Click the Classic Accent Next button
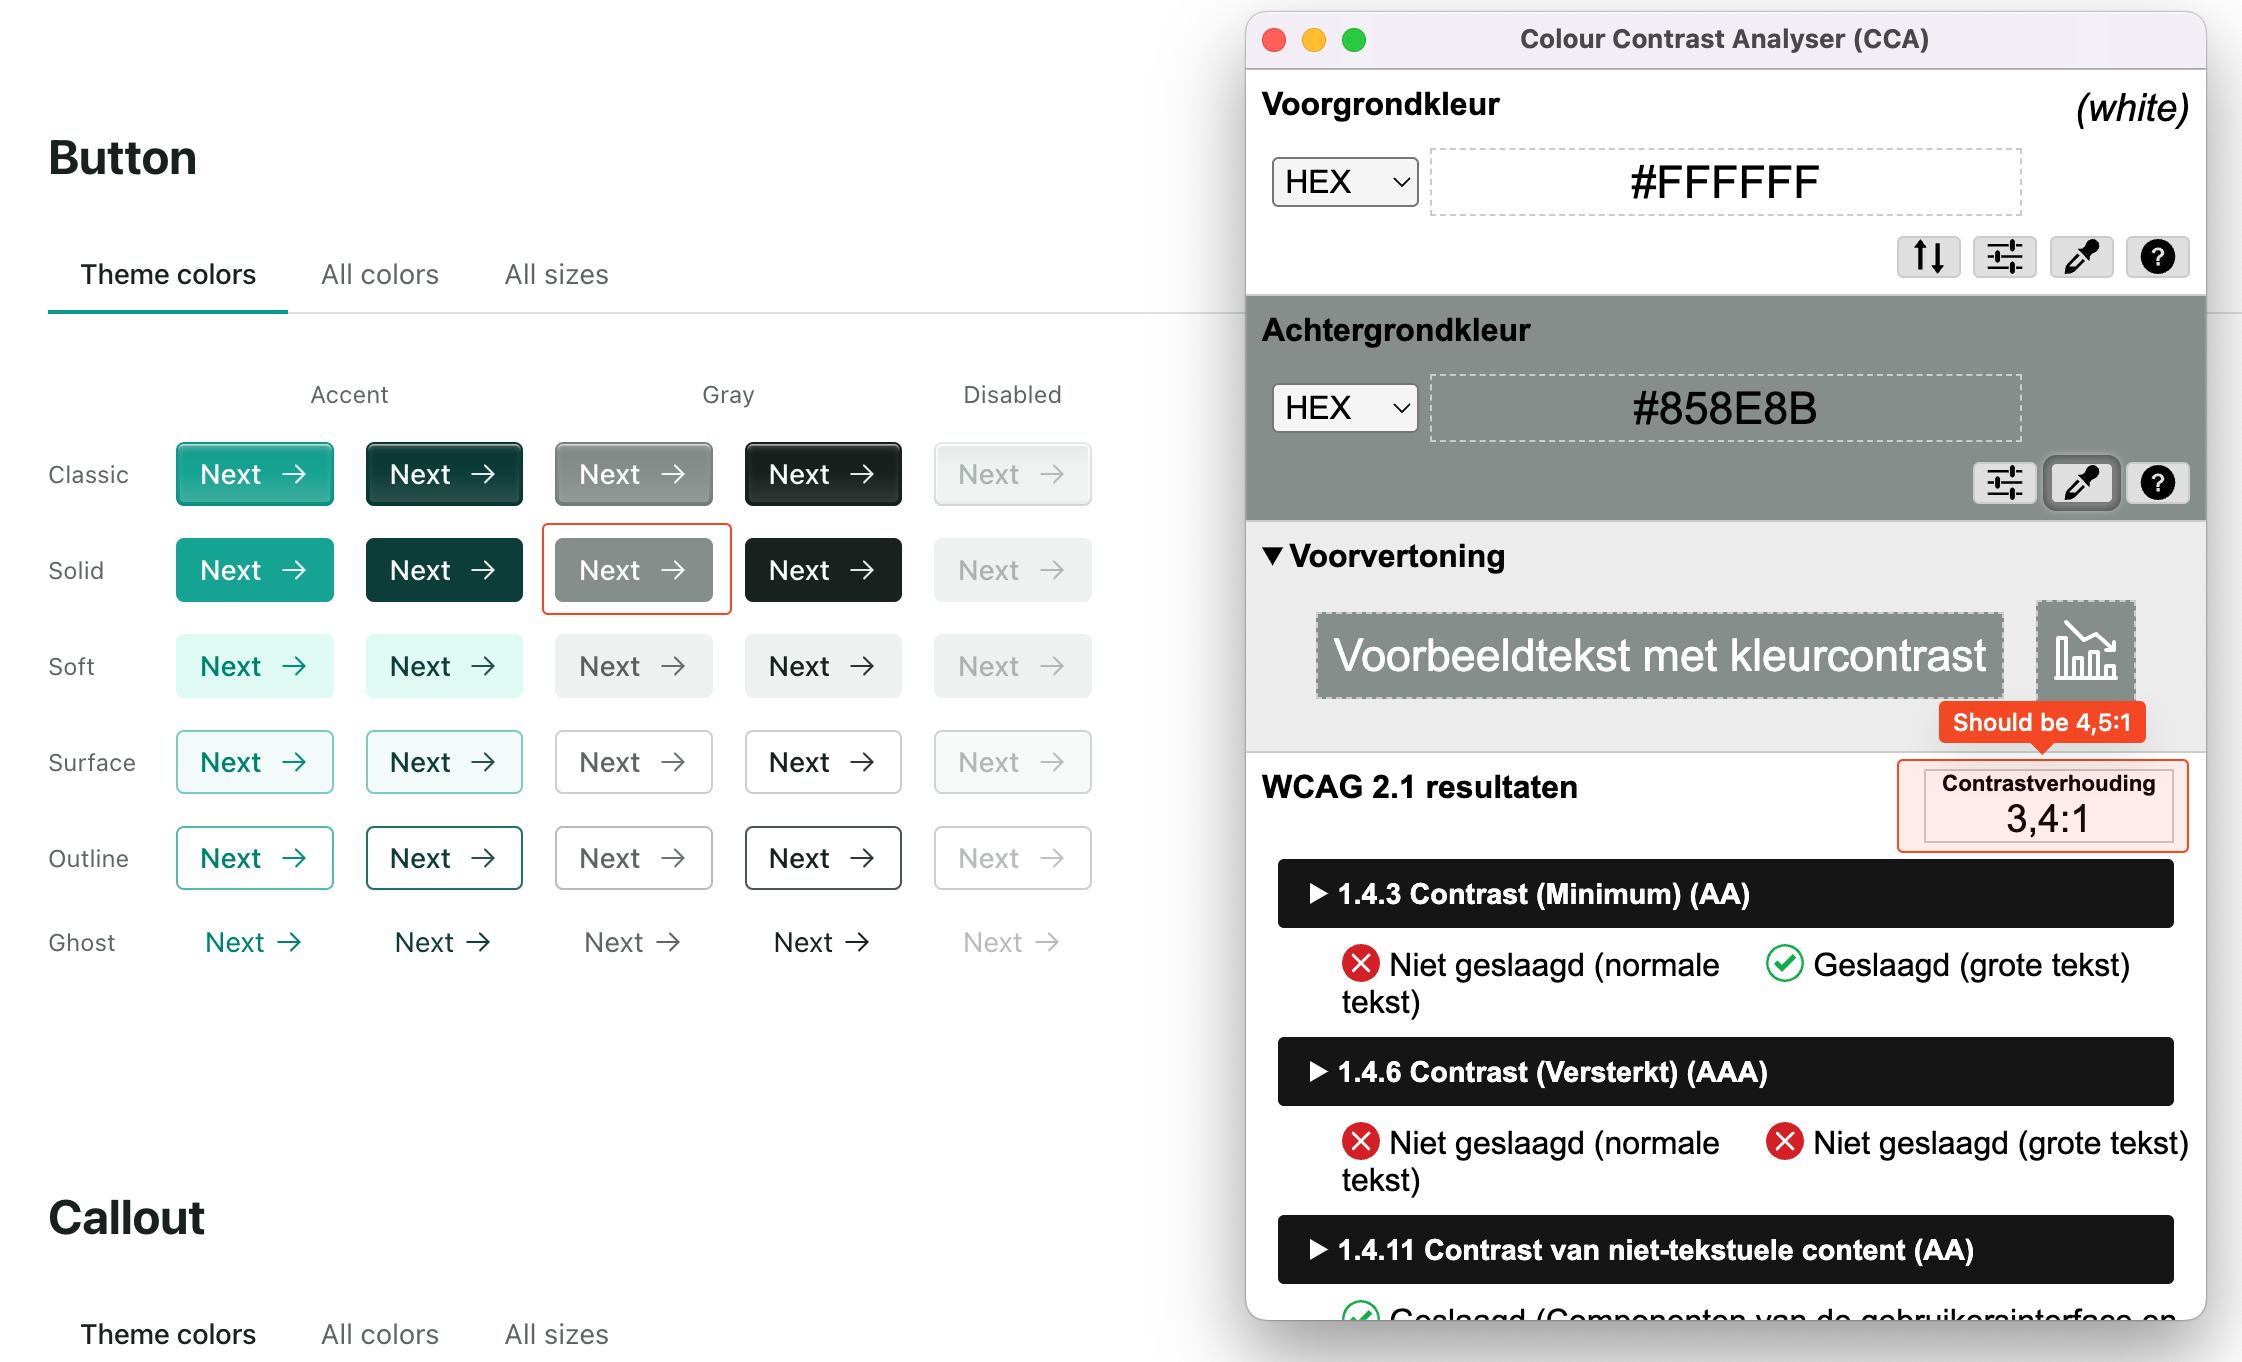Image resolution: width=2242 pixels, height=1362 pixels. pos(254,474)
